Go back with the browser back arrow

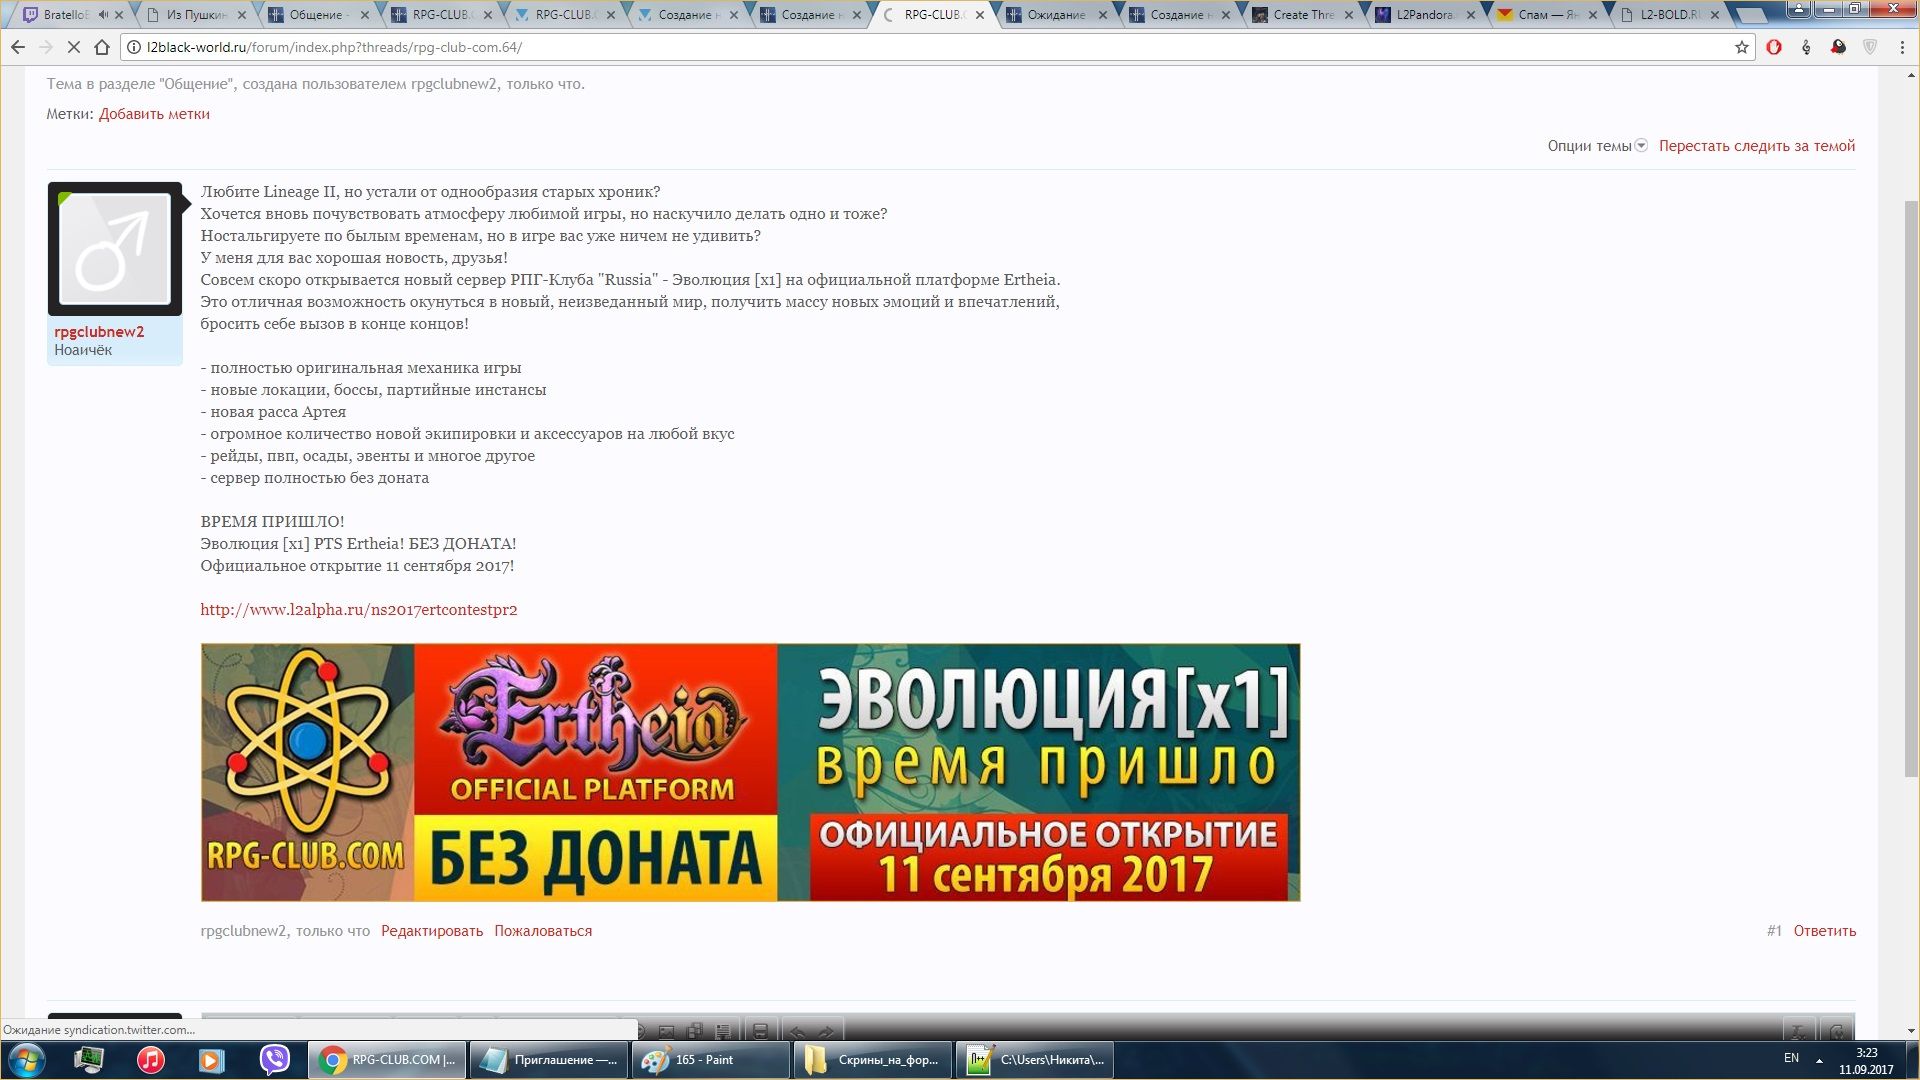[x=18, y=47]
